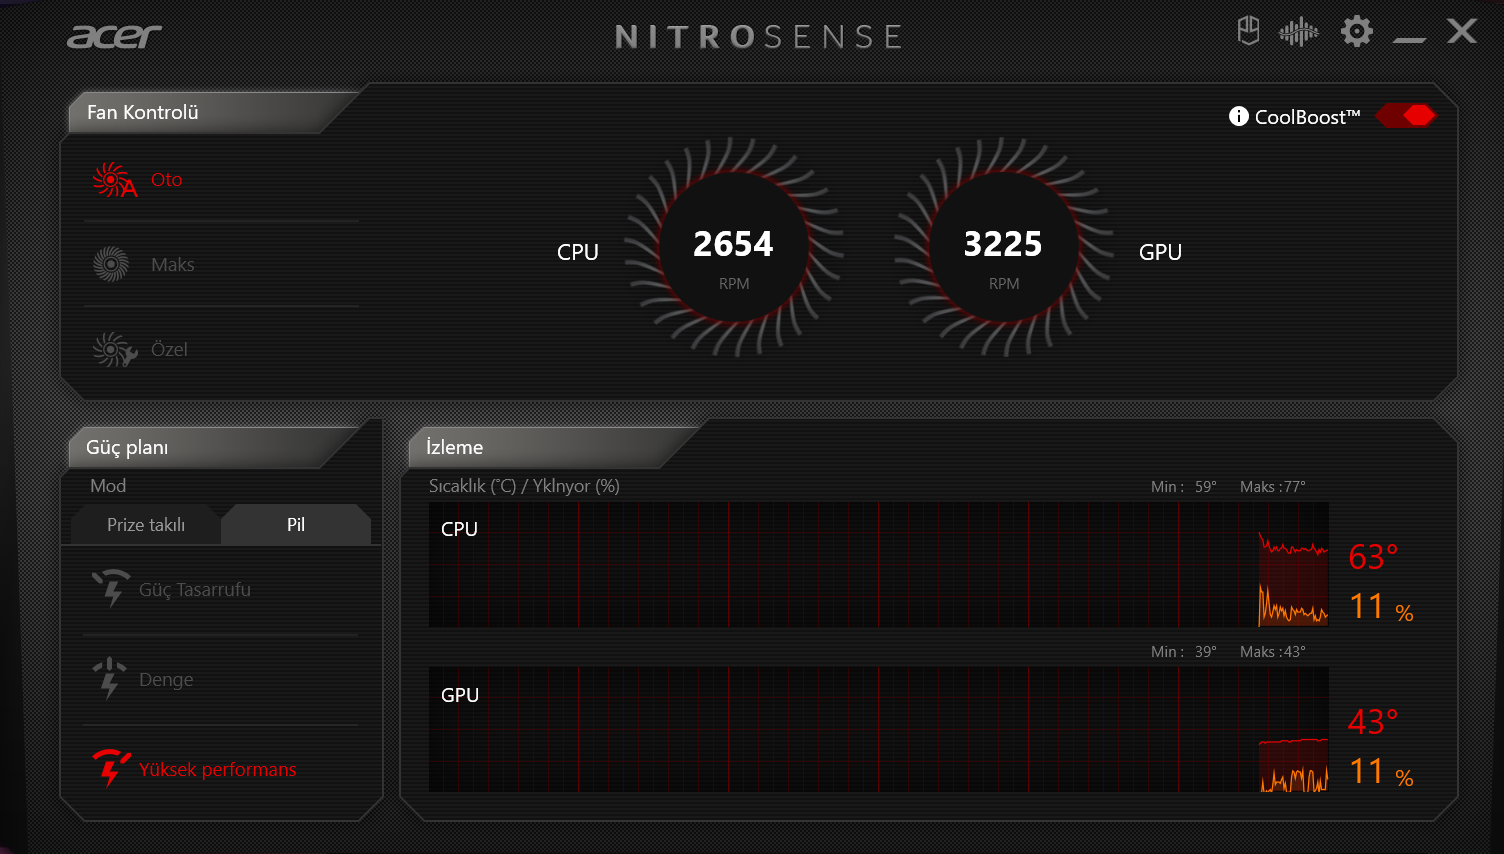Open the Acer TrueHarmony sound icon
The width and height of the screenshot is (1504, 854).
1298,33
